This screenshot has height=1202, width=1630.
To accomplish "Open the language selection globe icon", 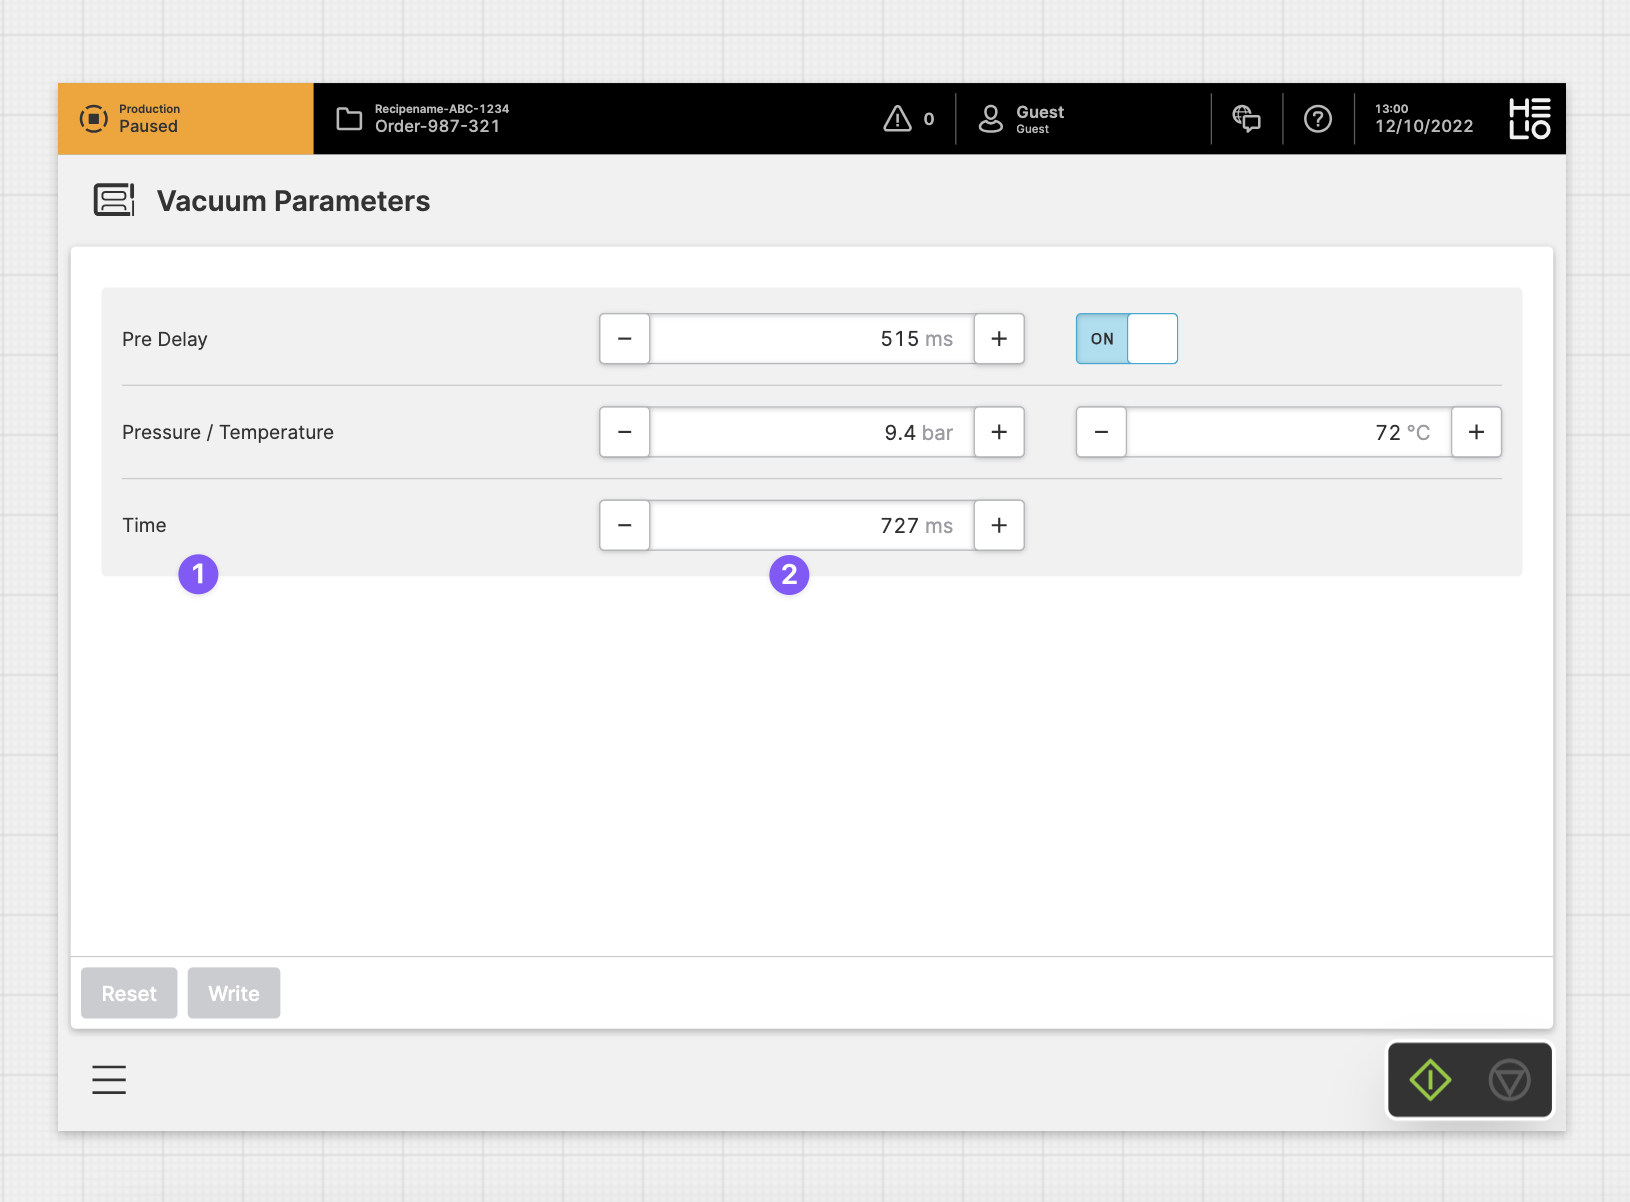I will pyautogui.click(x=1246, y=119).
